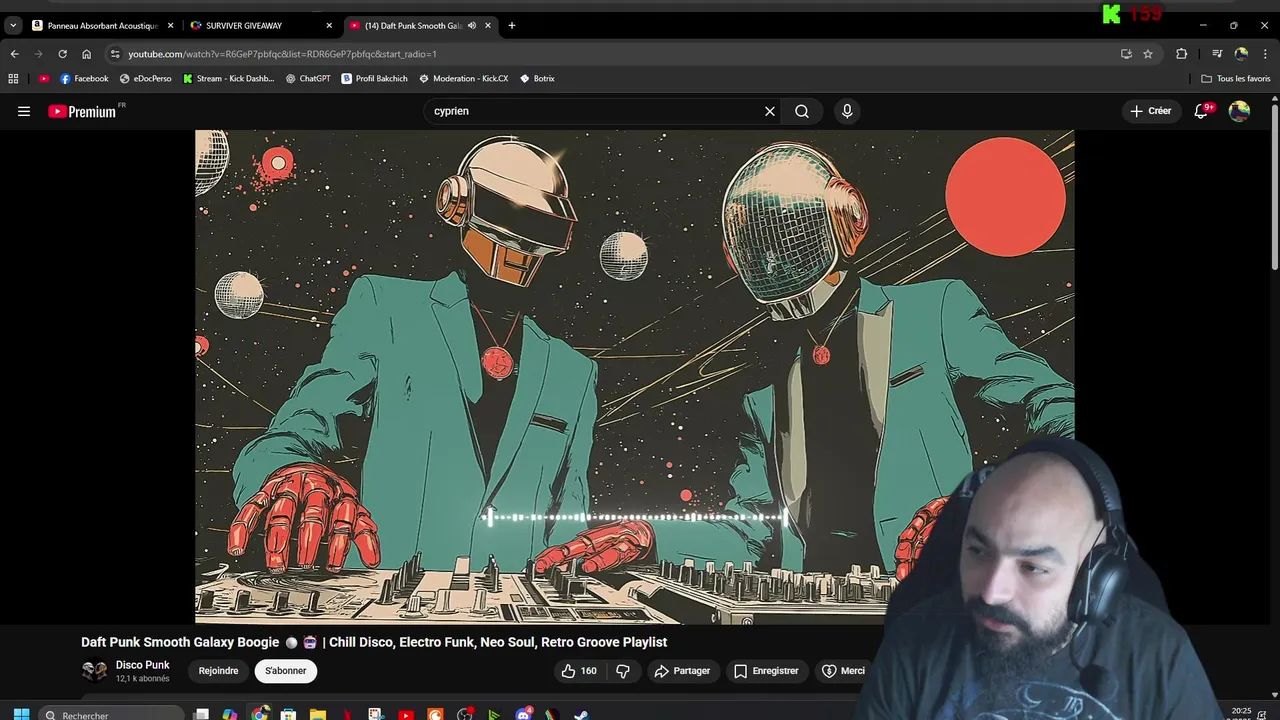Viewport: 1280px width, 720px height.
Task: Click the Windows taskbar Rechercher search box
Action: pos(111,714)
